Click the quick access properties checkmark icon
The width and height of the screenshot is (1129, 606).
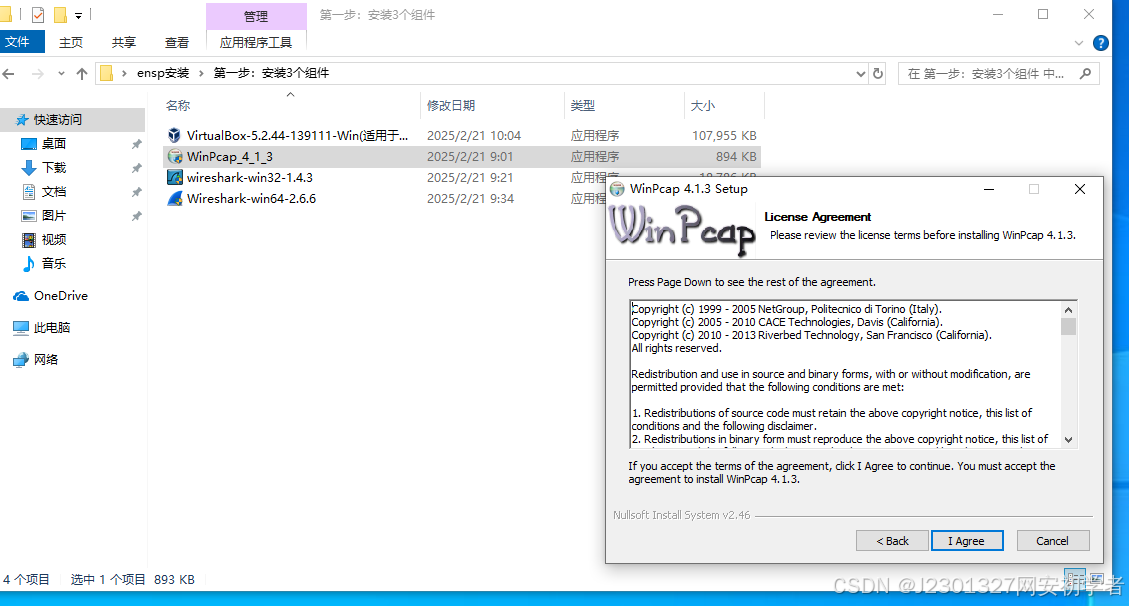point(37,14)
